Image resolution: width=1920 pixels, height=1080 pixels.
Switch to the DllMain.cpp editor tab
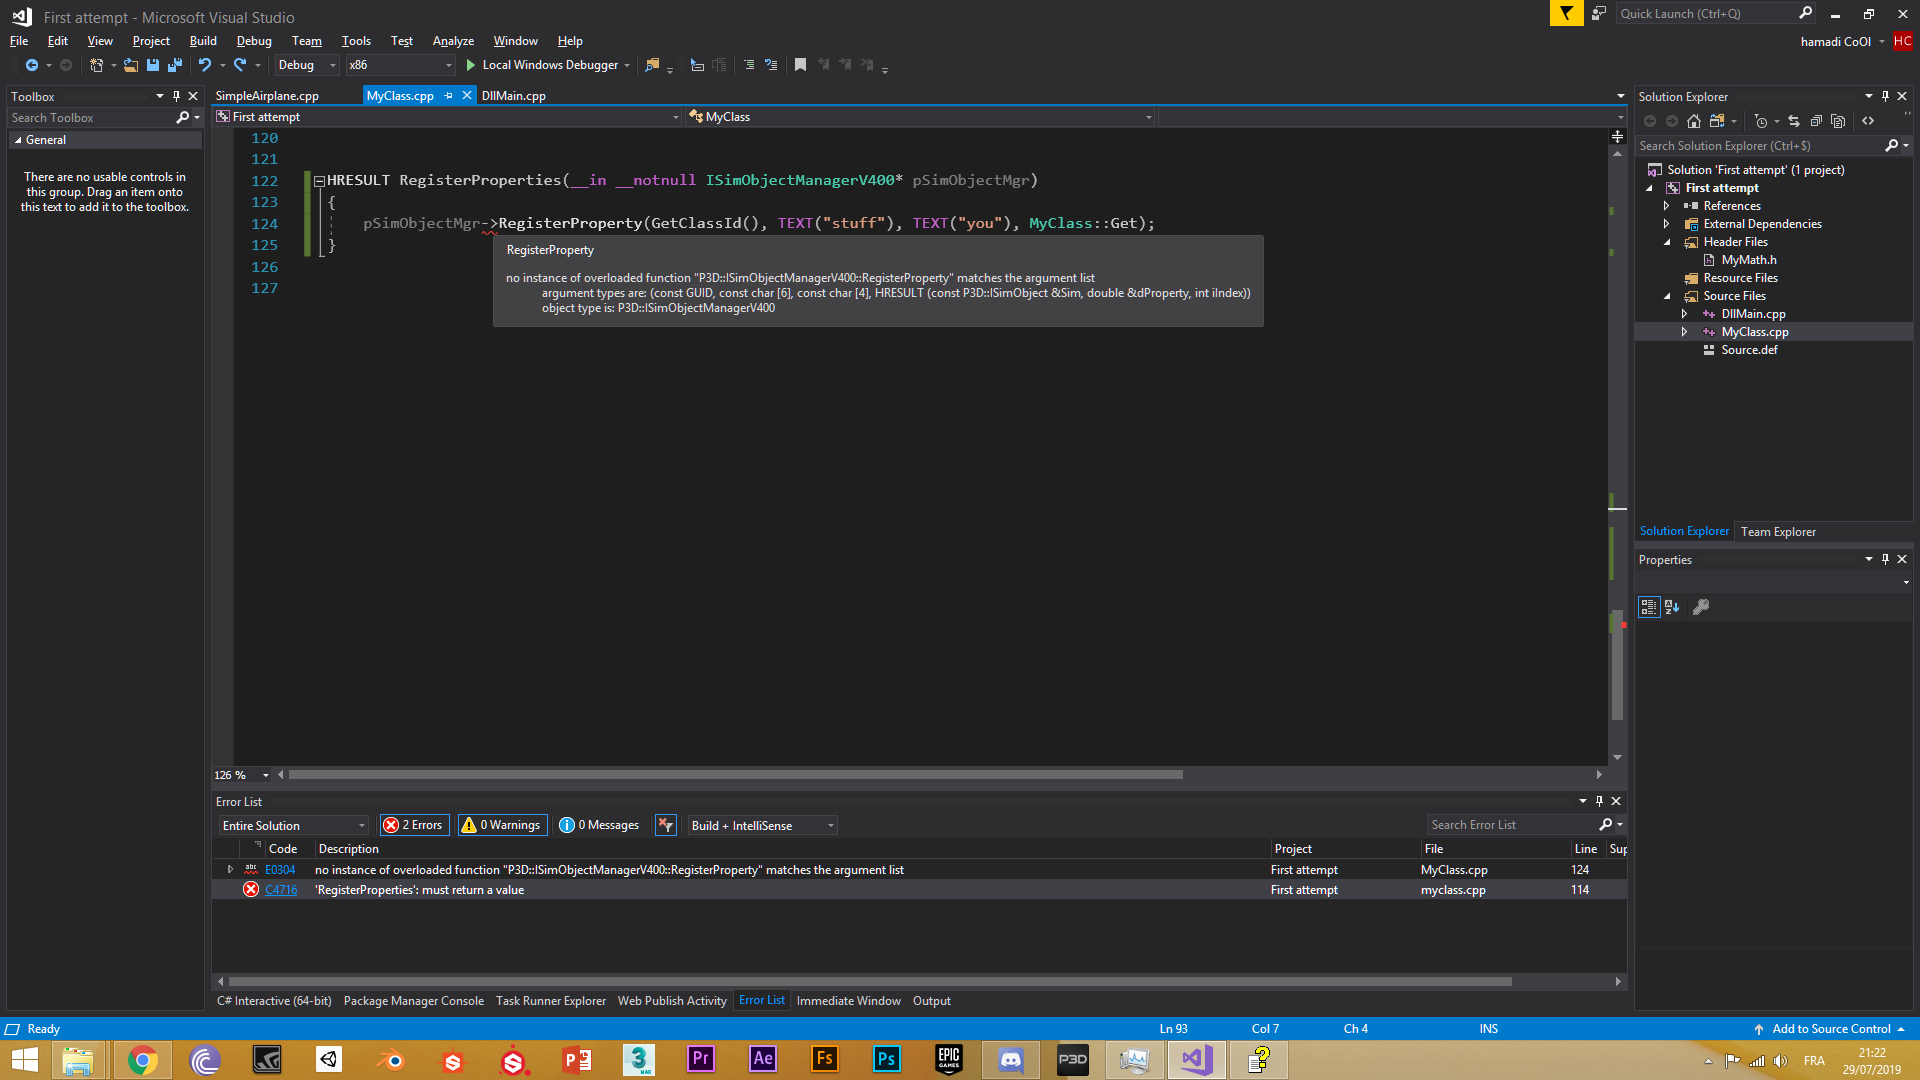tap(513, 95)
